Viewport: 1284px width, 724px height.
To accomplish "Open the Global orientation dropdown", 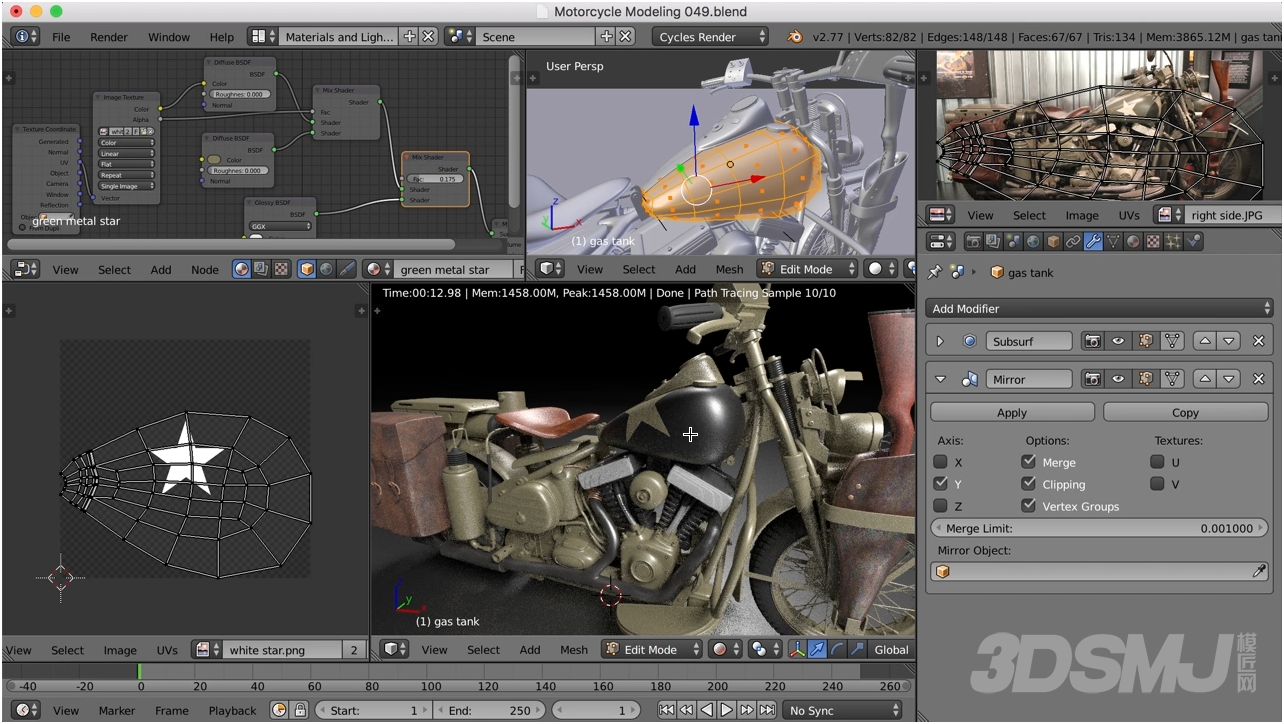I will pyautogui.click(x=890, y=649).
